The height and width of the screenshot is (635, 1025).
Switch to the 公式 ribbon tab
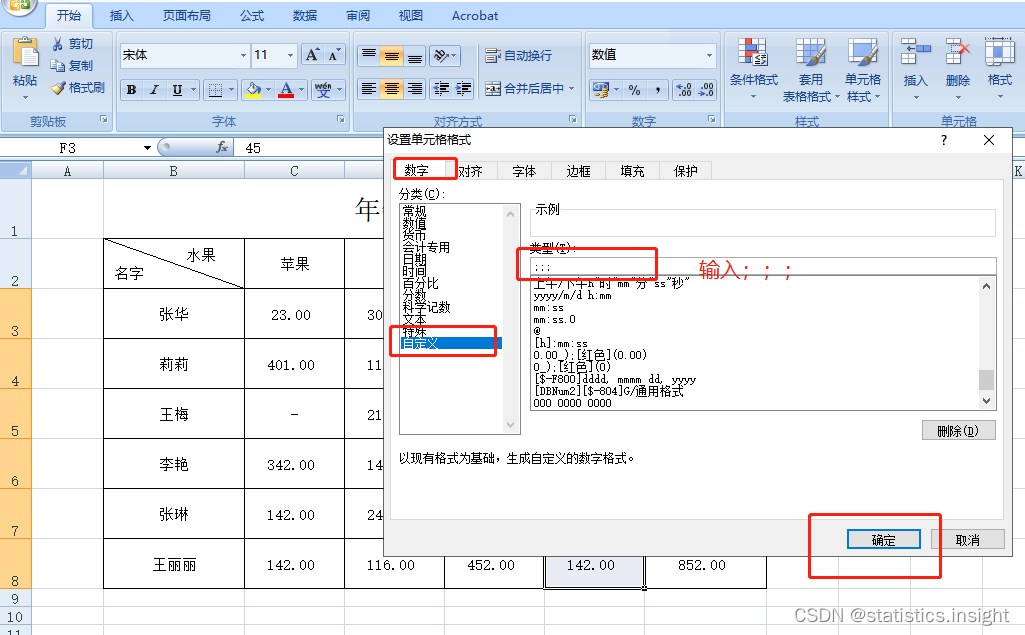pos(252,16)
